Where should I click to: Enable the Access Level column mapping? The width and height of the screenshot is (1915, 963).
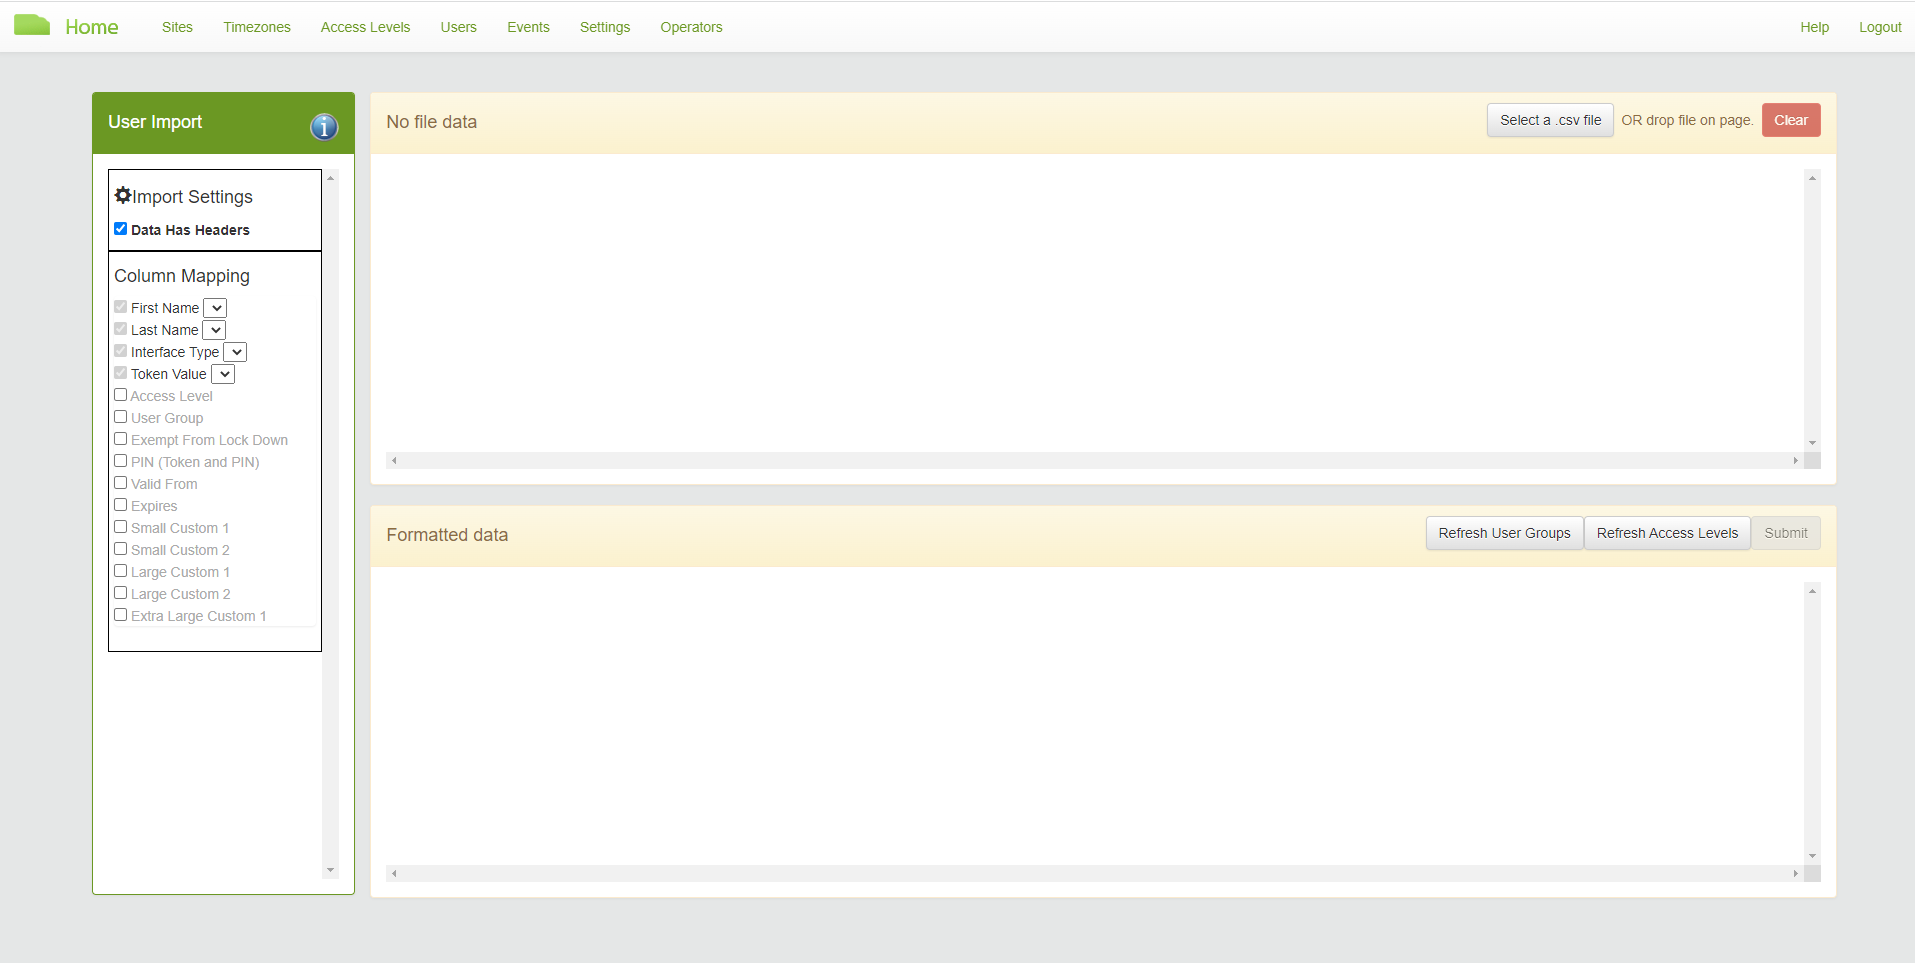coord(120,394)
